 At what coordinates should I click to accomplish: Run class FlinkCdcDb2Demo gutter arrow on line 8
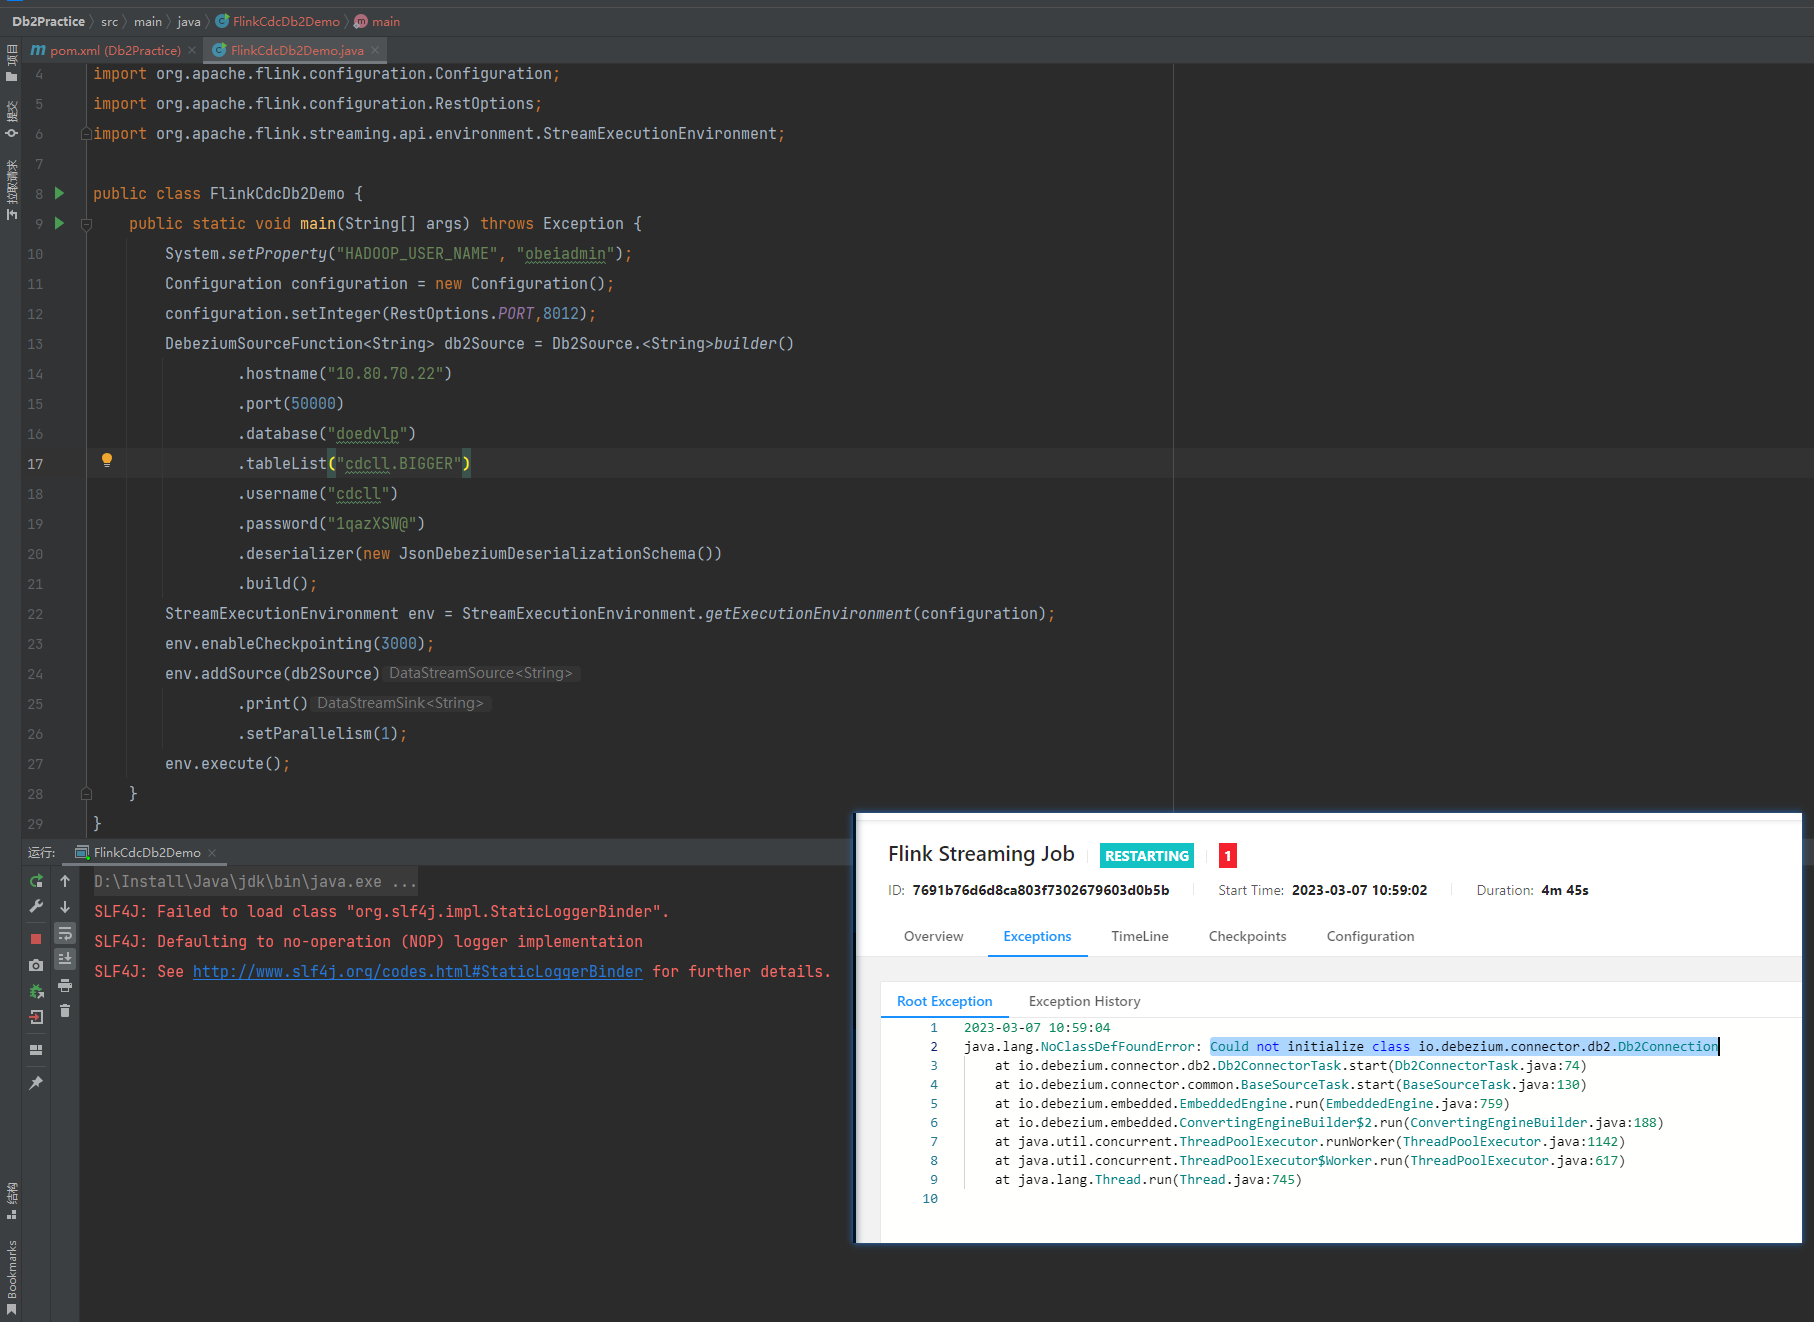59,193
